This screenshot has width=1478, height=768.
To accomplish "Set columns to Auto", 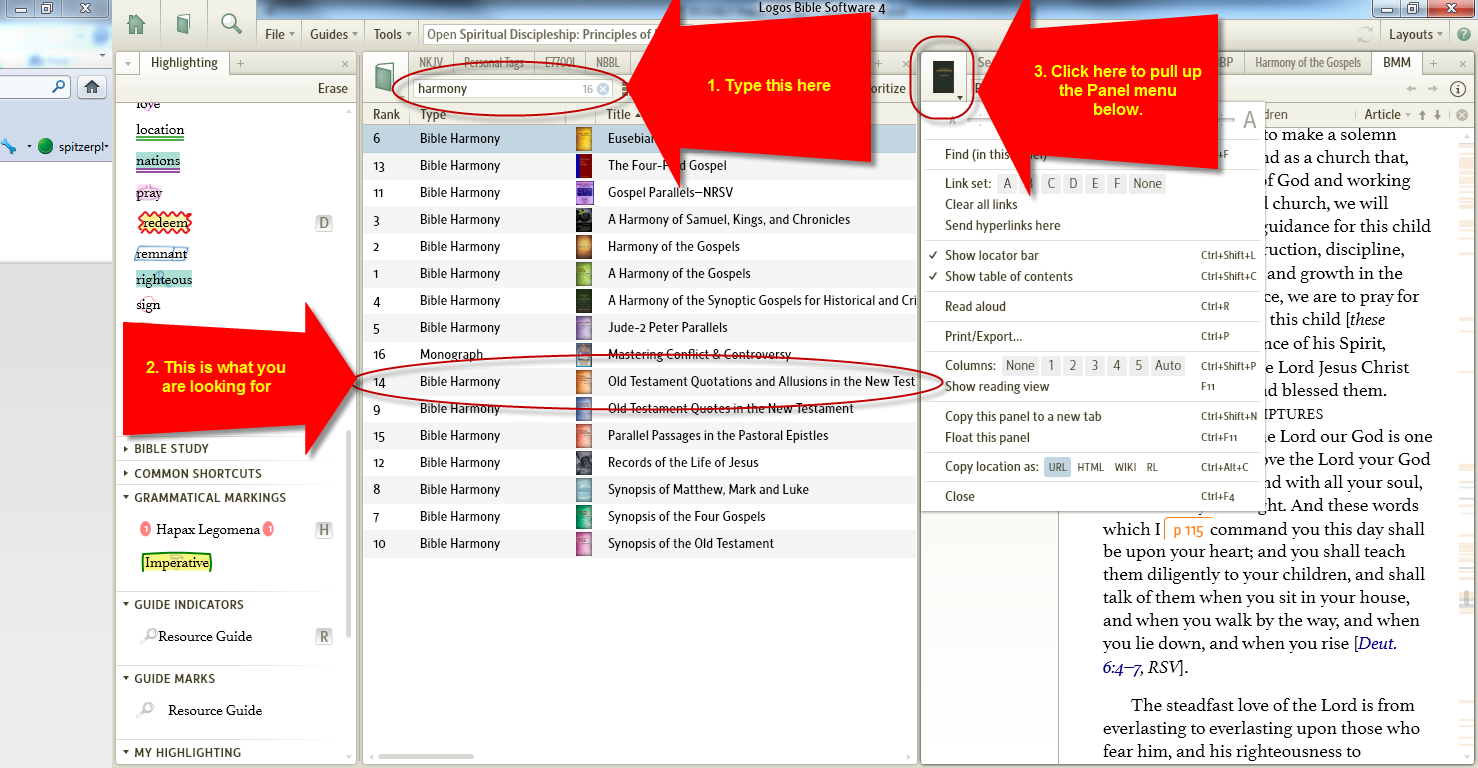I will click(x=1168, y=366).
